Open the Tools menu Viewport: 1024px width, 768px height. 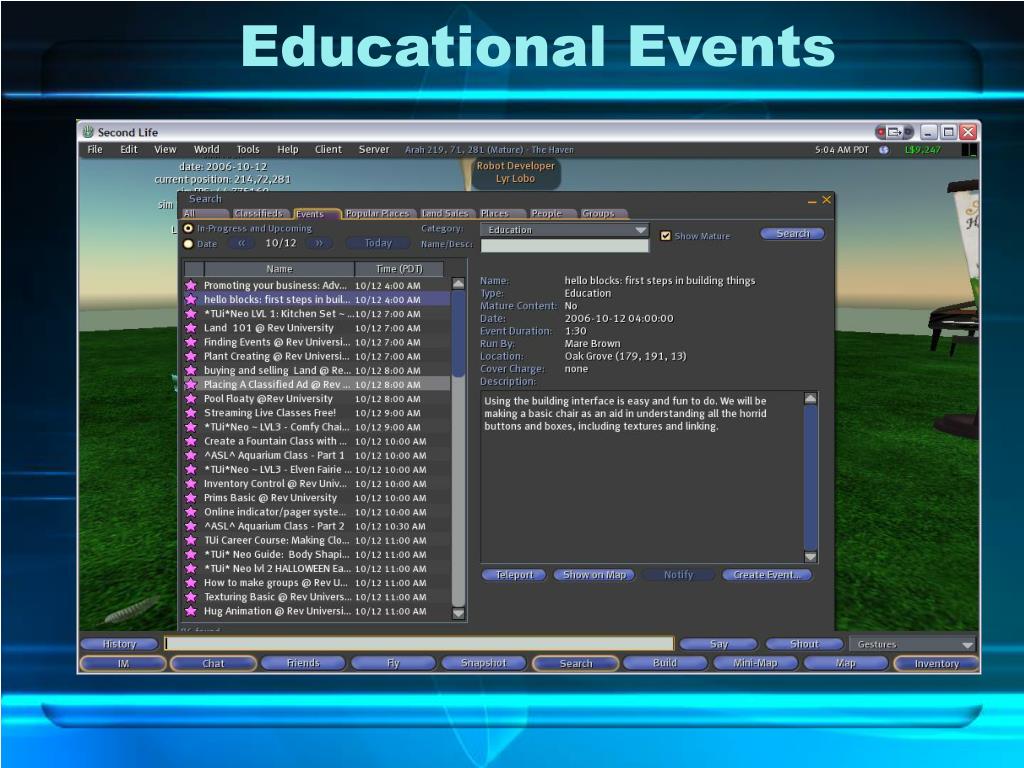point(248,150)
